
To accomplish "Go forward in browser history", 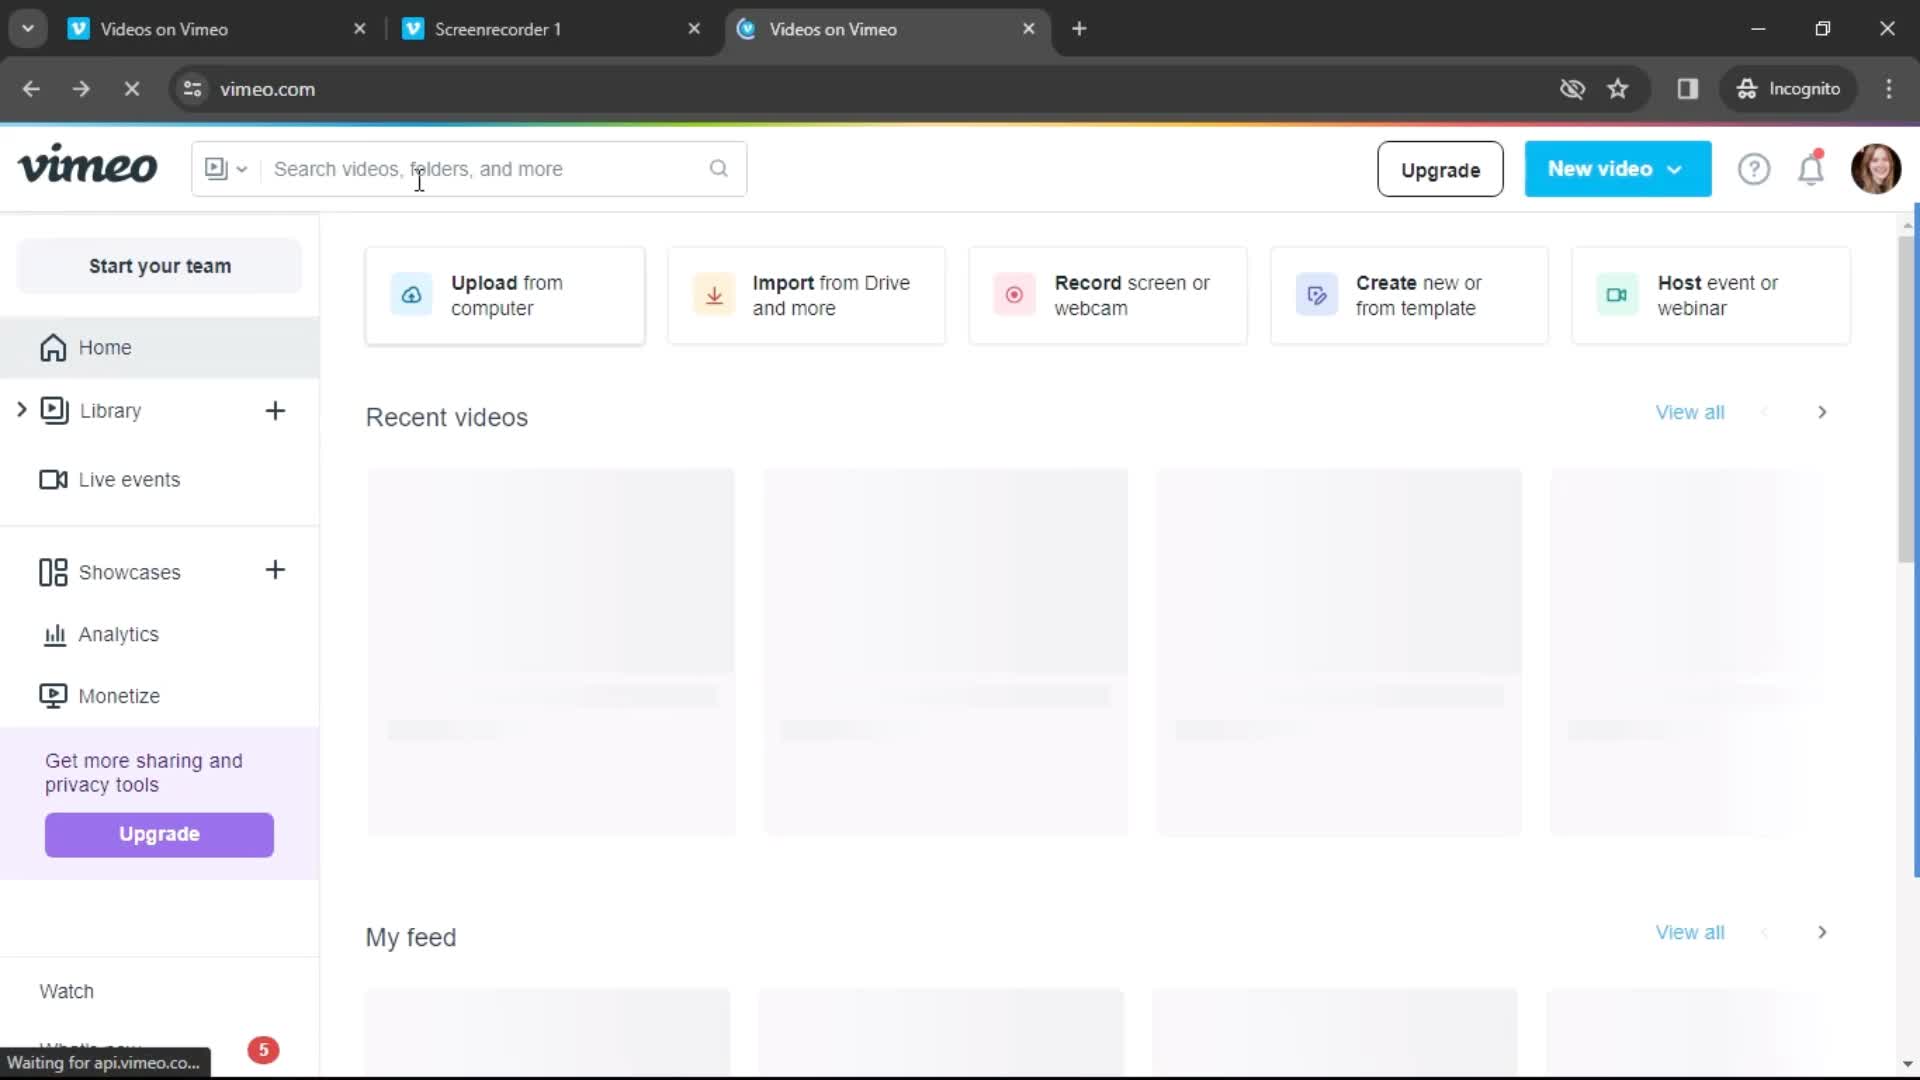I will (81, 89).
